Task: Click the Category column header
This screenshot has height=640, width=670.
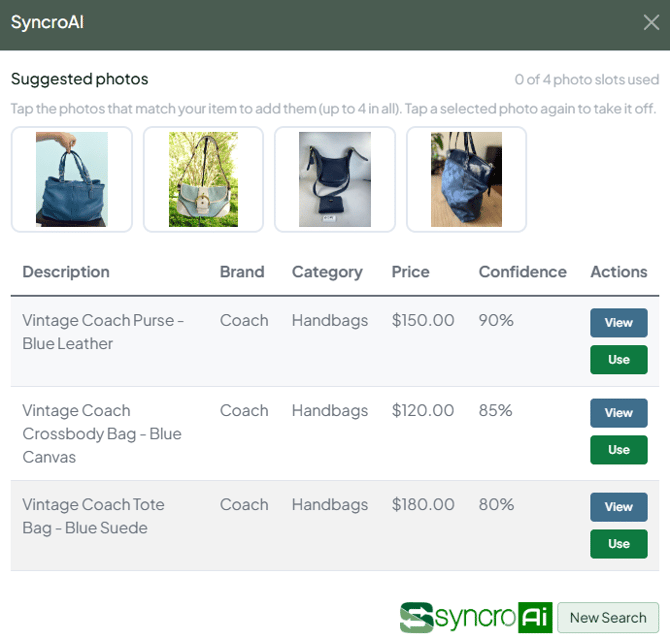Action: click(327, 272)
